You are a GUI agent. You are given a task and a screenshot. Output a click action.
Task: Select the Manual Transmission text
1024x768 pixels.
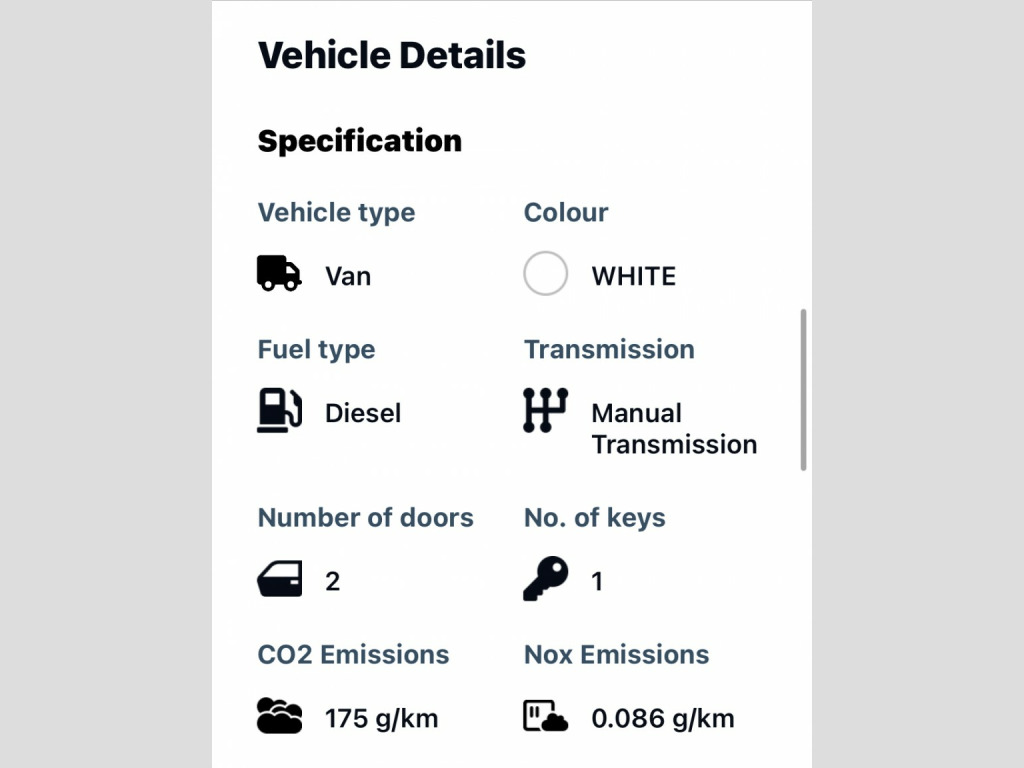pos(673,429)
